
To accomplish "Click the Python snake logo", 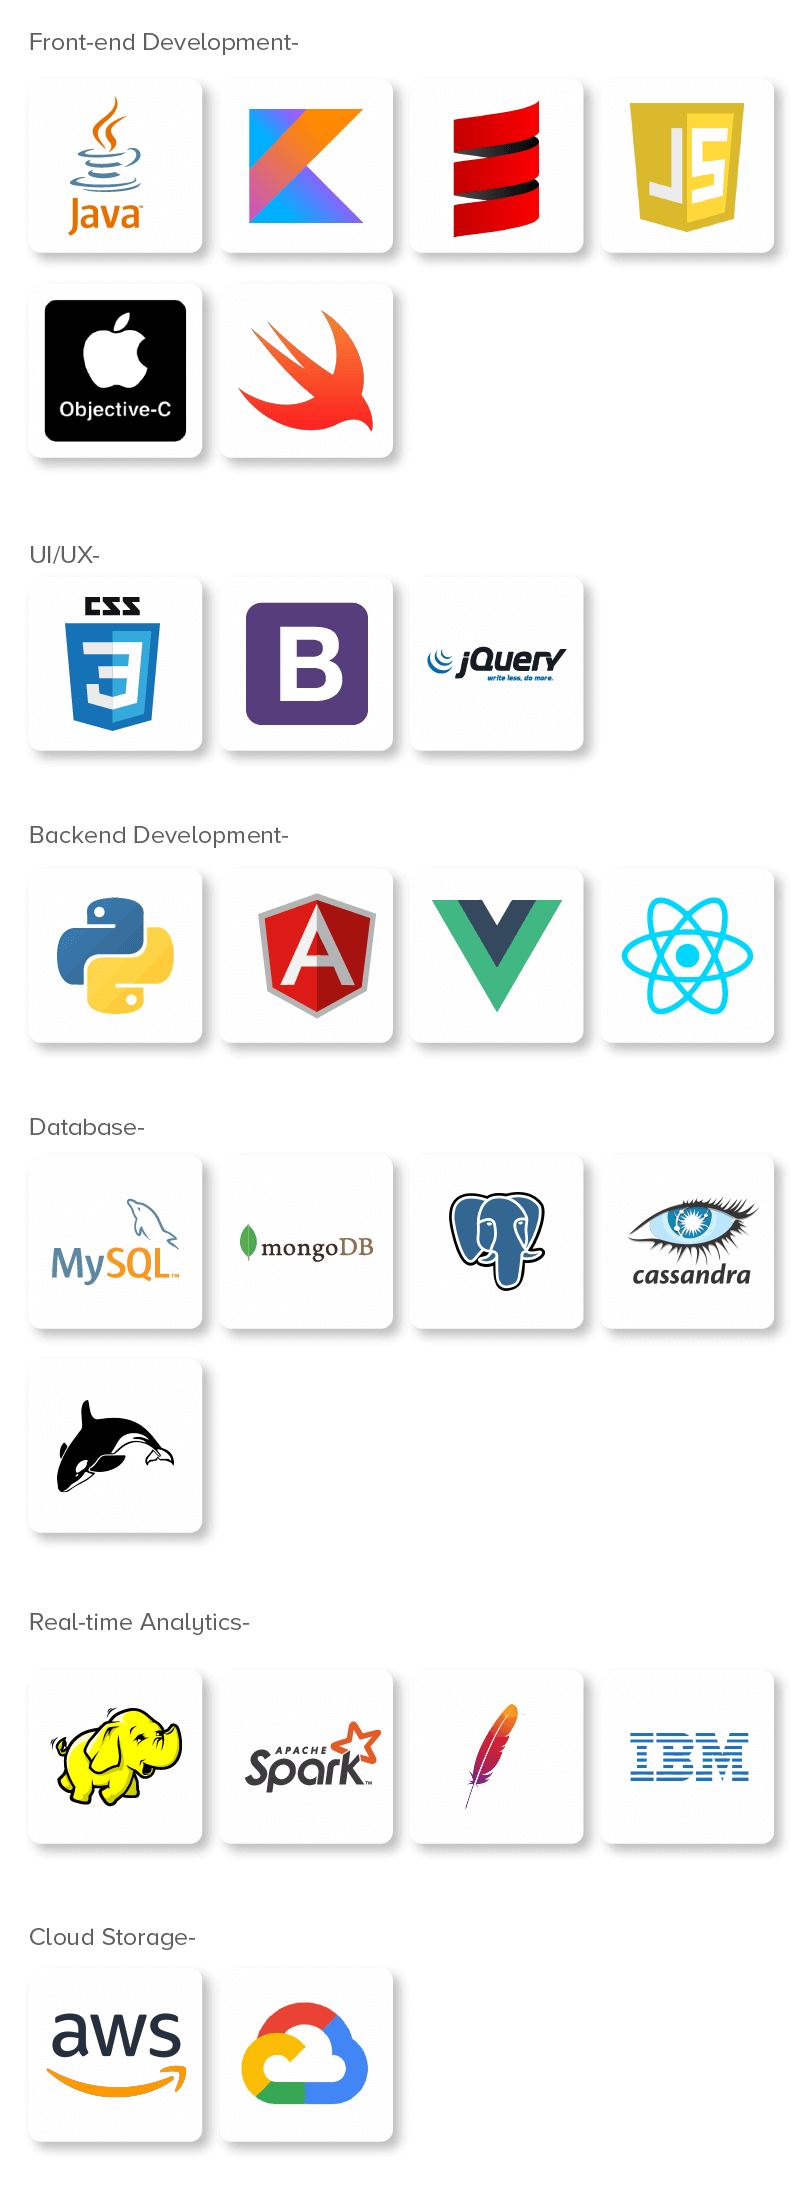I will tap(116, 956).
